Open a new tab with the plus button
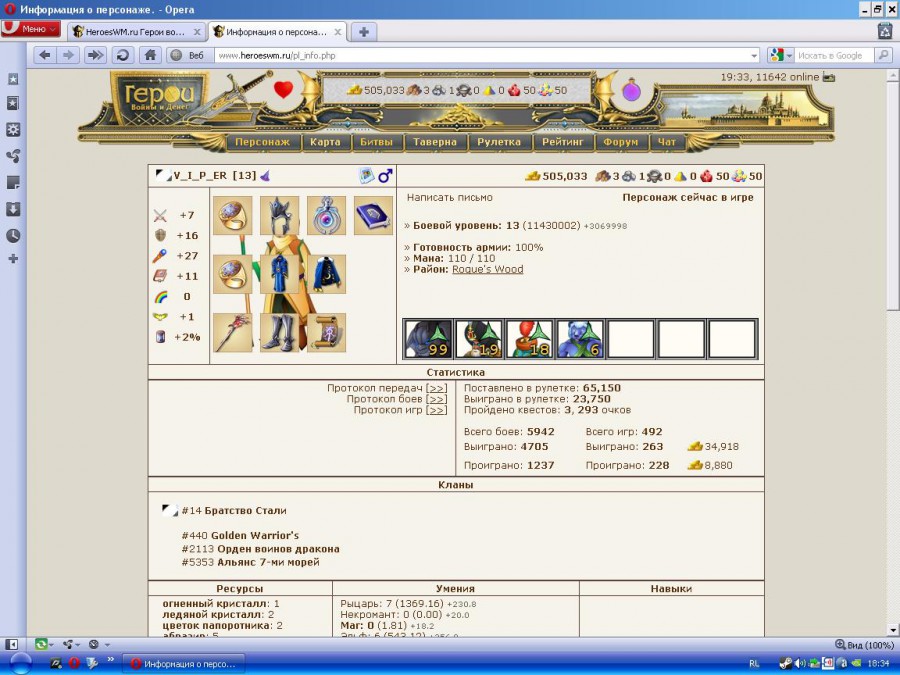 tap(363, 32)
